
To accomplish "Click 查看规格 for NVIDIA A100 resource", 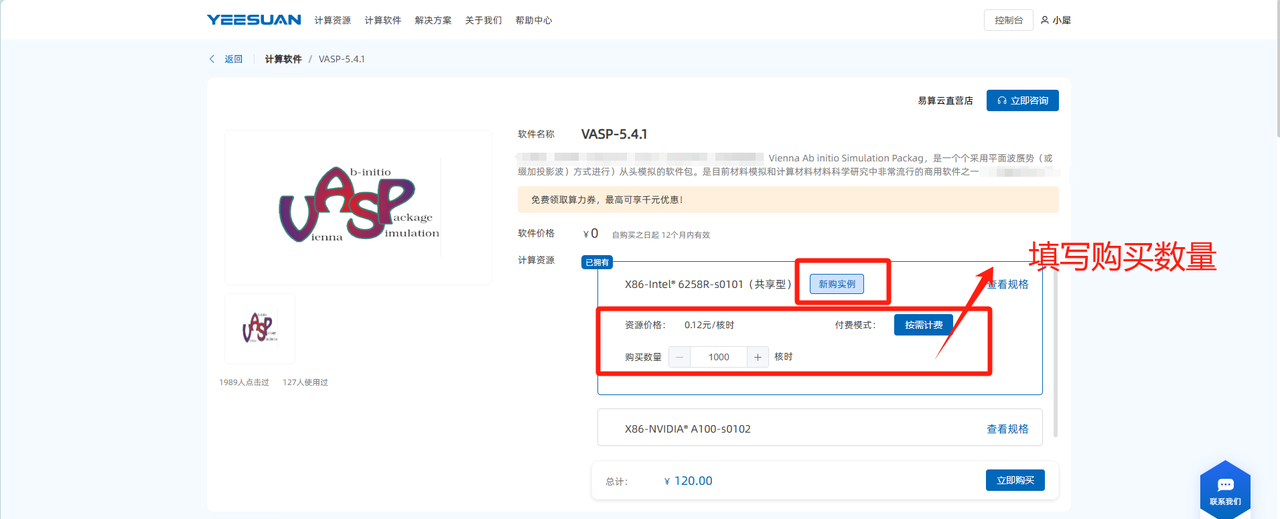I will [1007, 429].
